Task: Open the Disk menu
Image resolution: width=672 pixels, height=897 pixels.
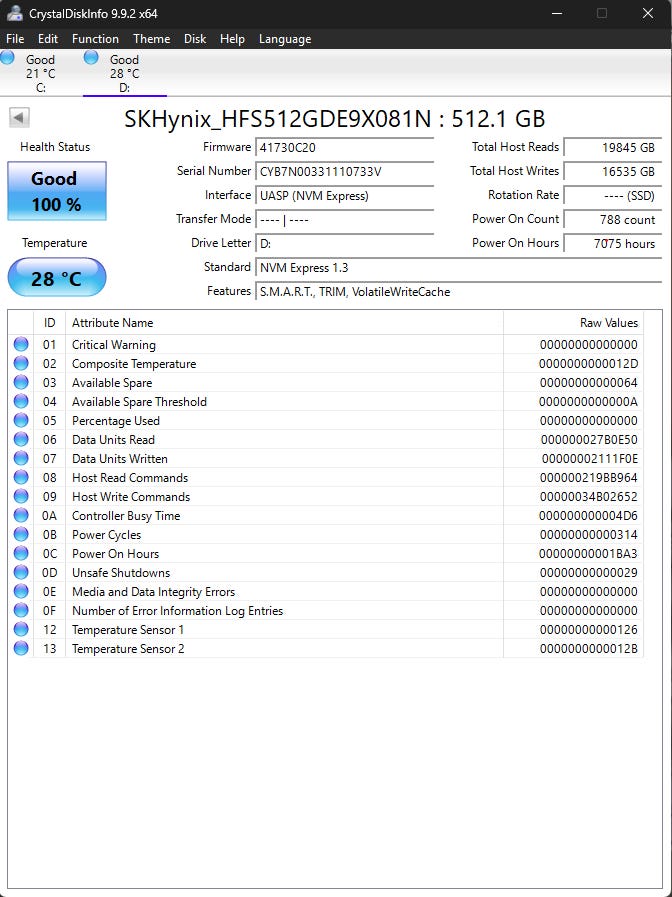Action: click(195, 39)
